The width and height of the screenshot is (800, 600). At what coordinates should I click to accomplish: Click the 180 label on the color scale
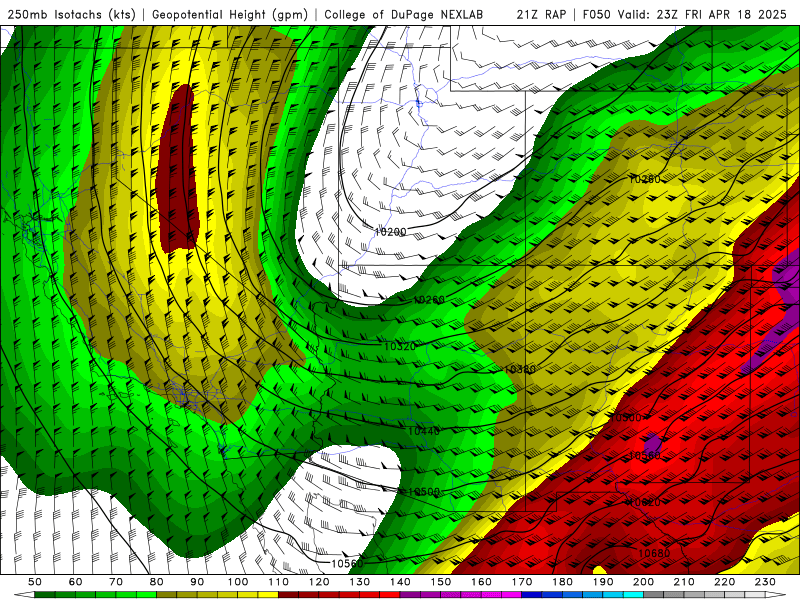[562, 582]
